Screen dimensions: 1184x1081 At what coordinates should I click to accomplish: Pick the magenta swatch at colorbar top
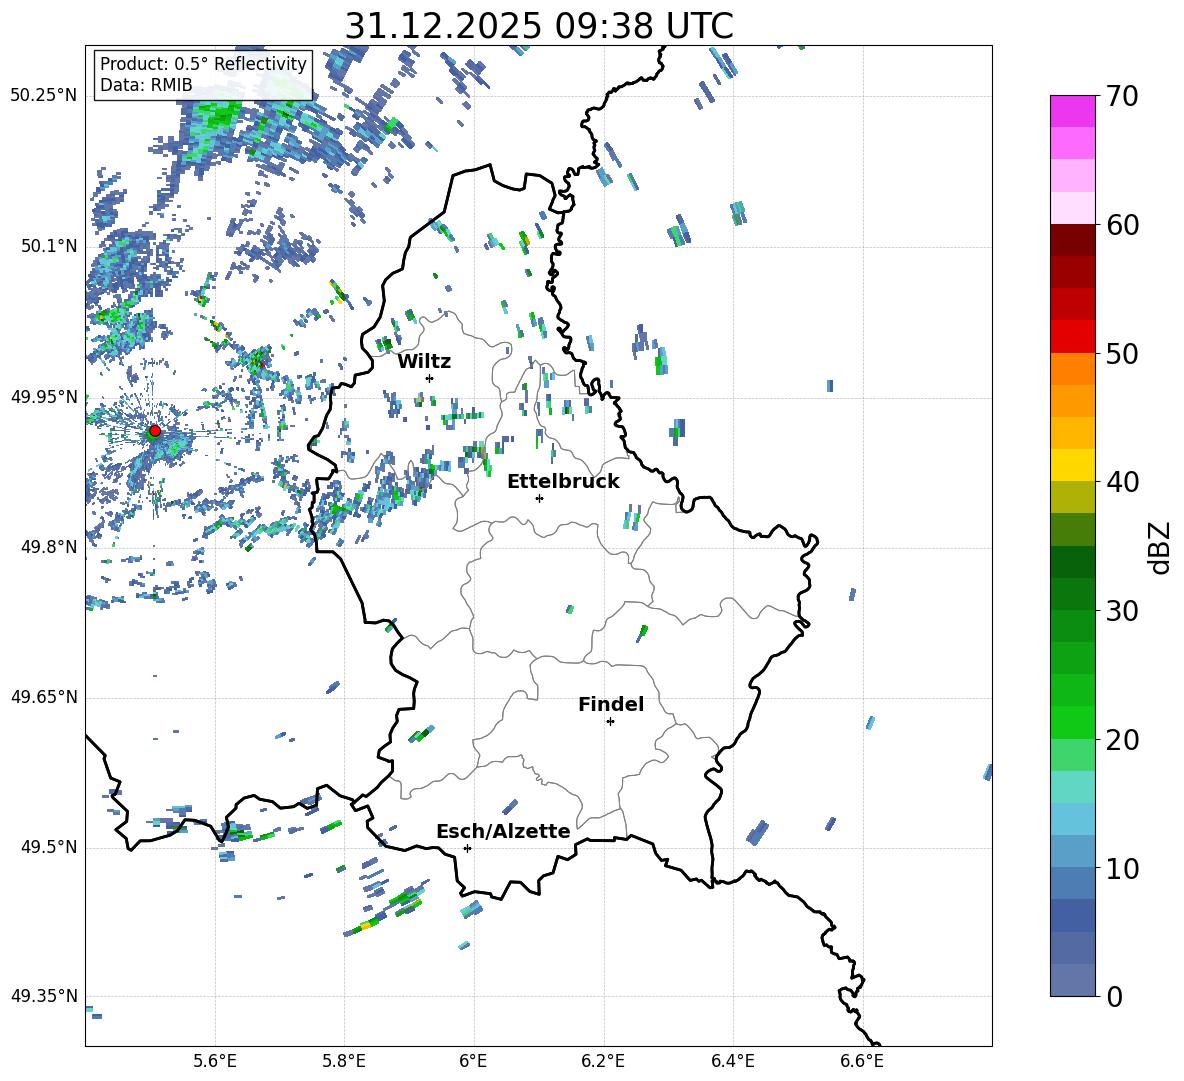[x=1073, y=111]
